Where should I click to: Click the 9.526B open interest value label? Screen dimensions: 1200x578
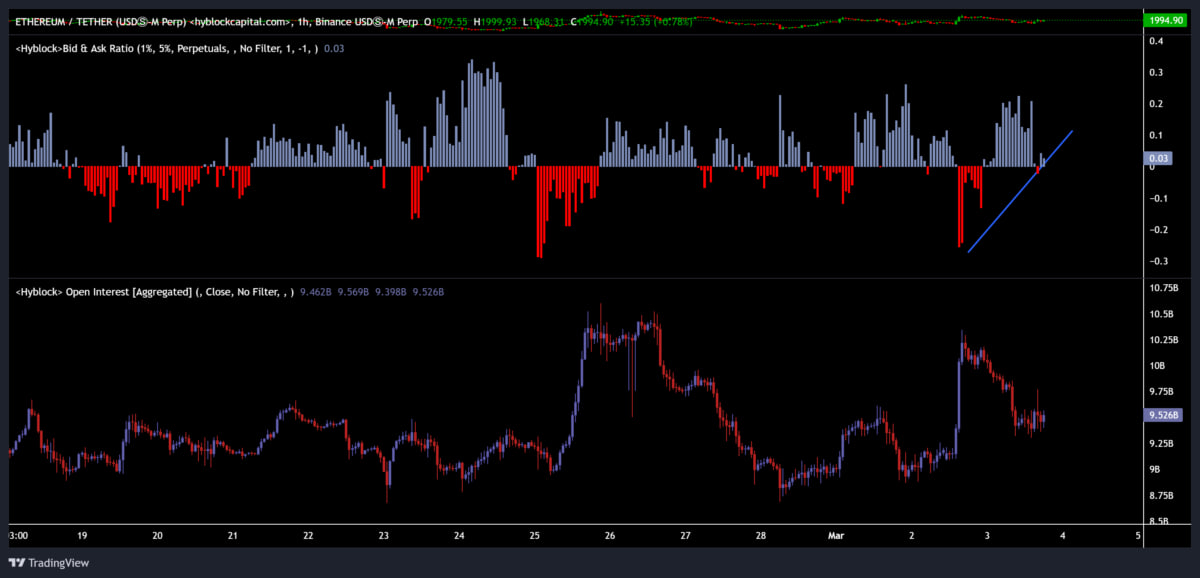1161,414
